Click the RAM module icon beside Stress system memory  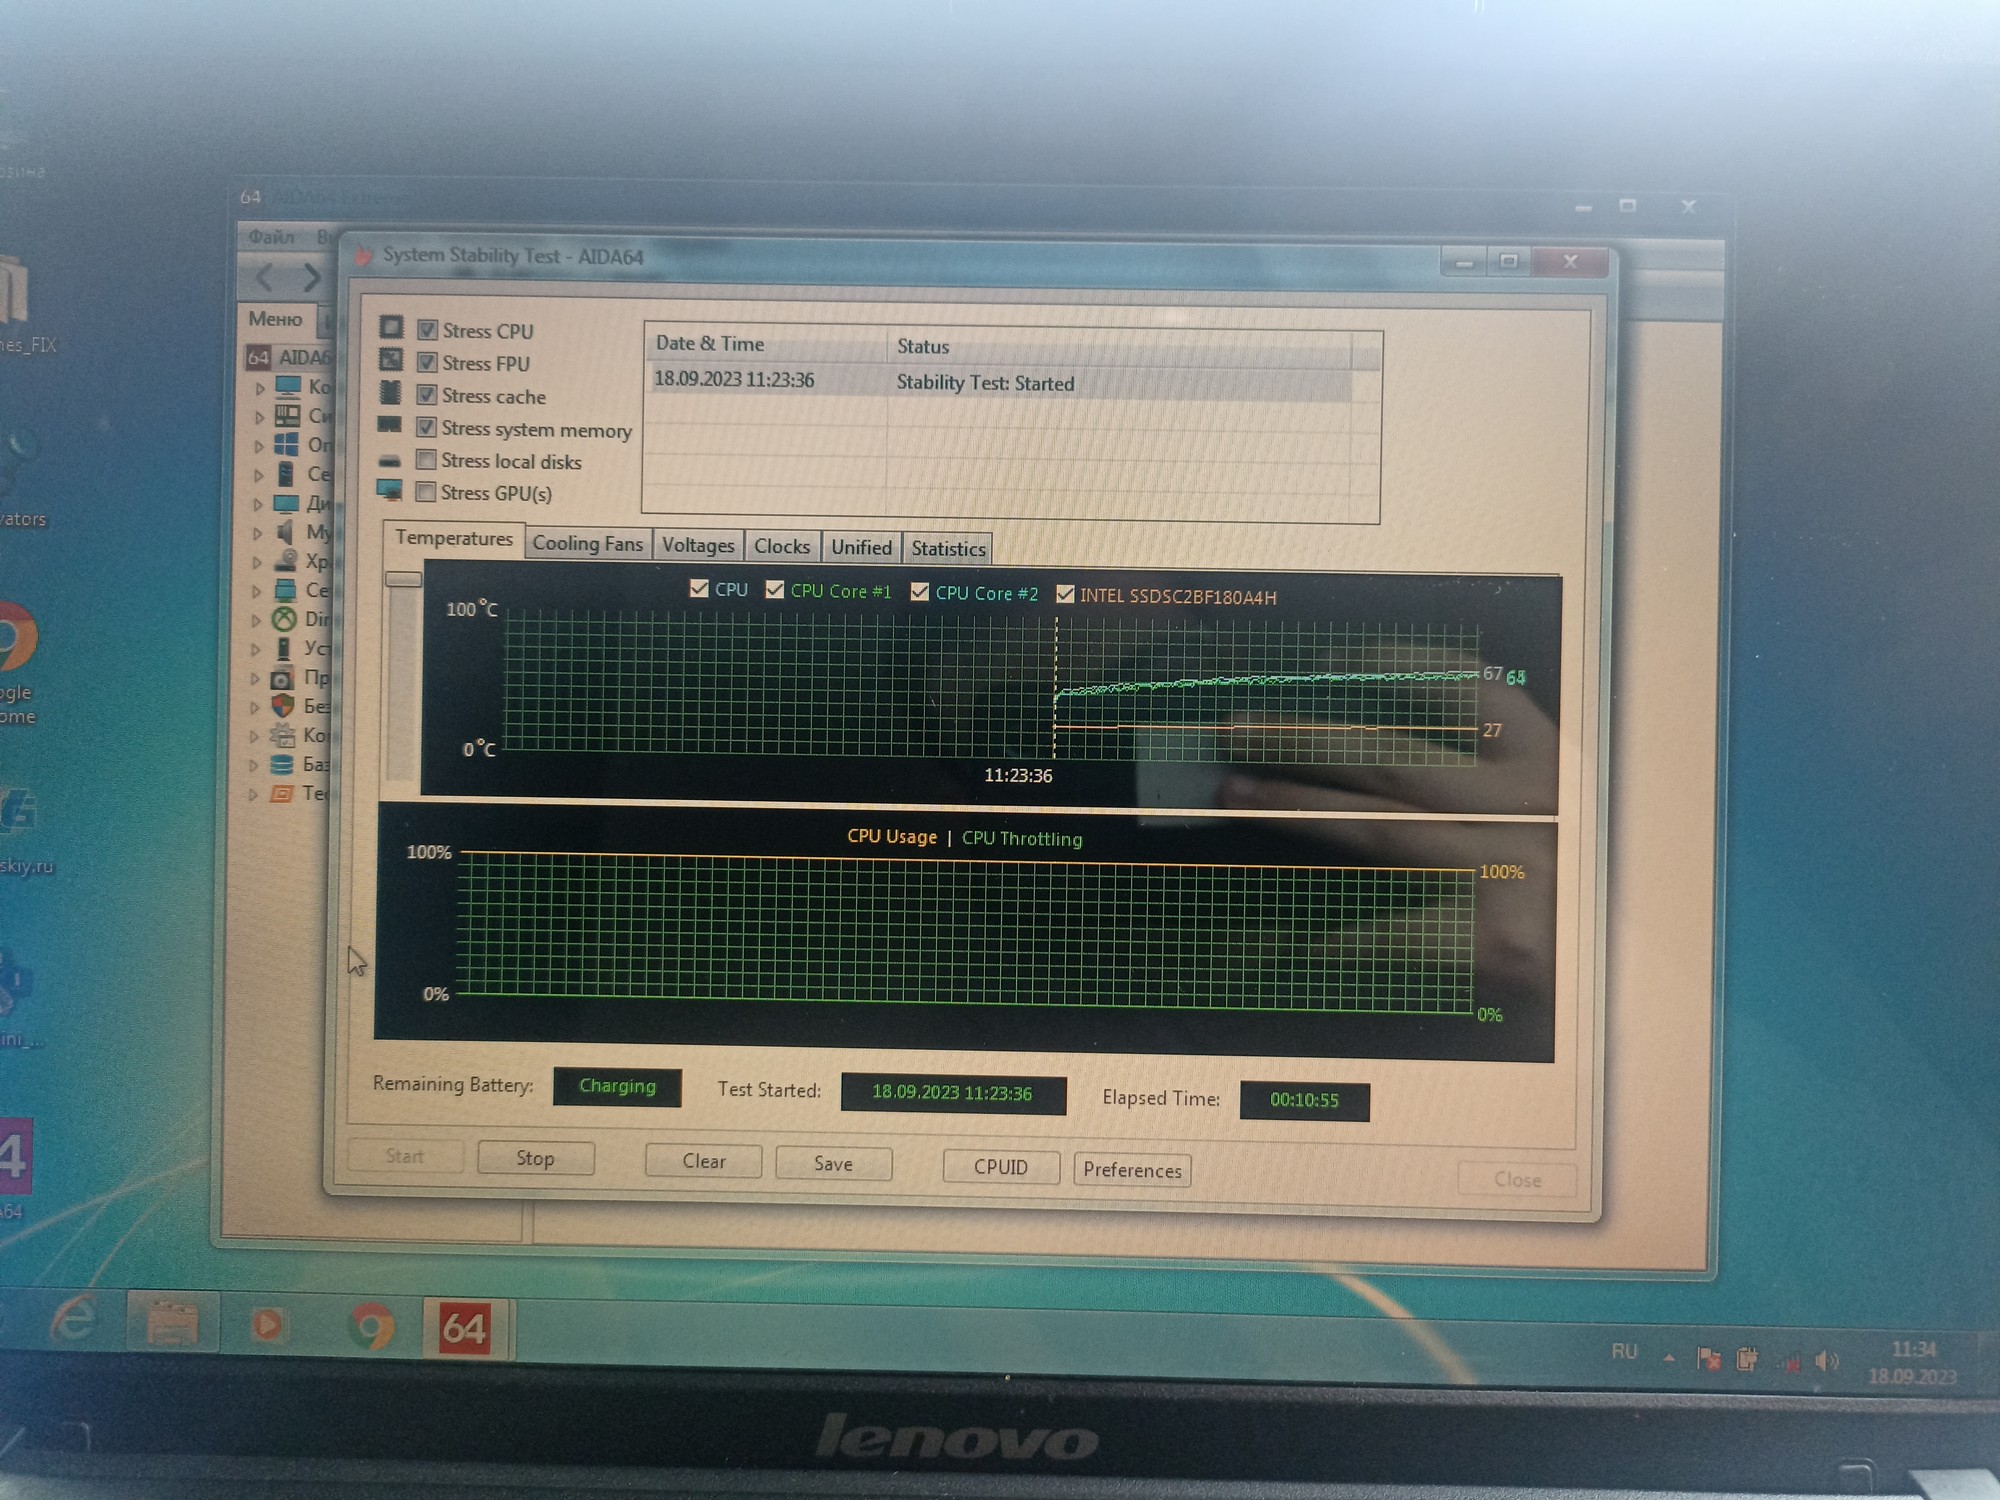(x=390, y=425)
